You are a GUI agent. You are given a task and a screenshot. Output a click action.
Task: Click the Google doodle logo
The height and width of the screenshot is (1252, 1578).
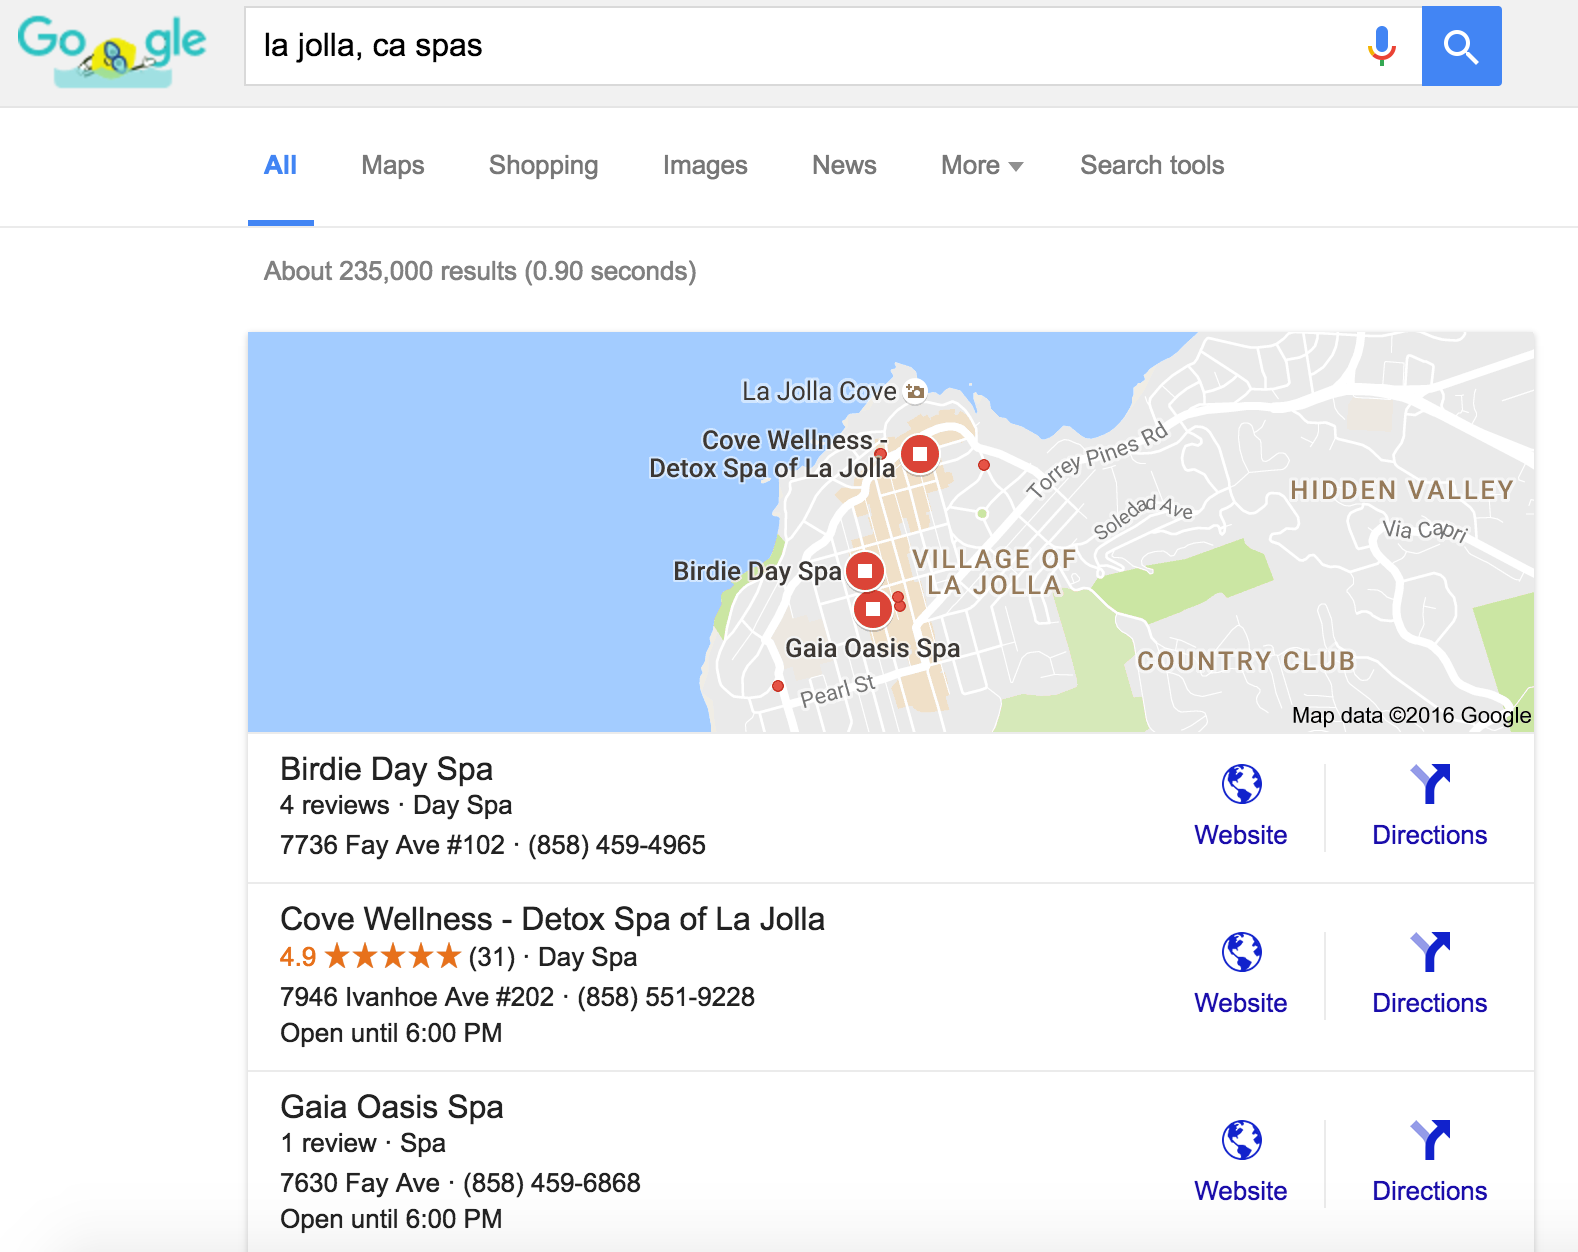click(112, 48)
